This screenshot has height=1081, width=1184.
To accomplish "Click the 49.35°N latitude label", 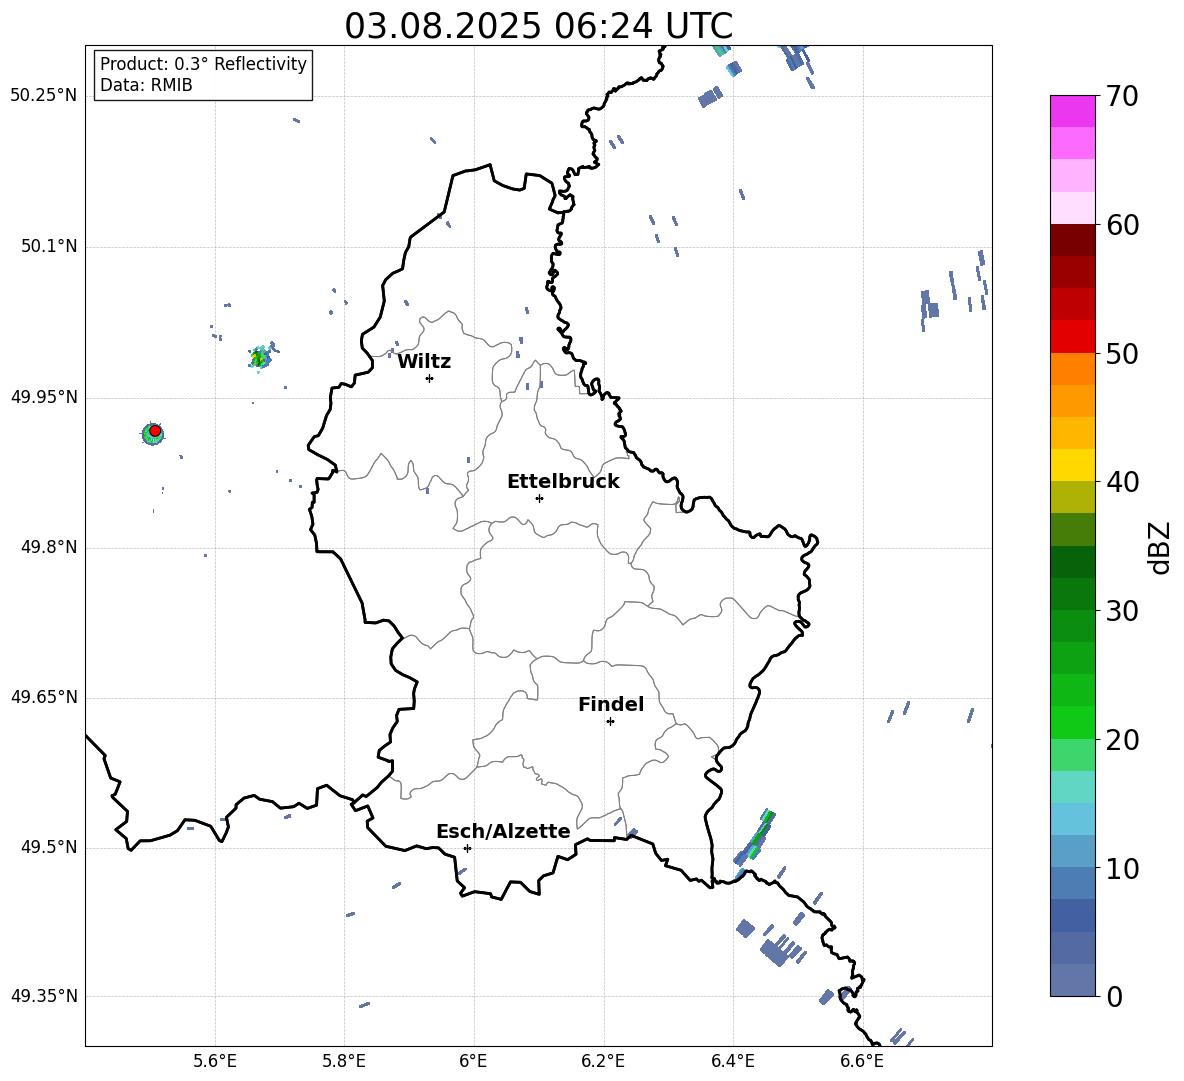I will 43,996.
